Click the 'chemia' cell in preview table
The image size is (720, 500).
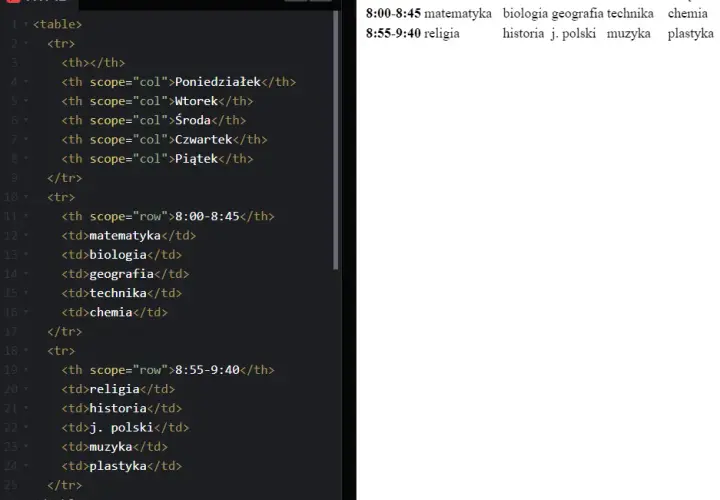[687, 13]
